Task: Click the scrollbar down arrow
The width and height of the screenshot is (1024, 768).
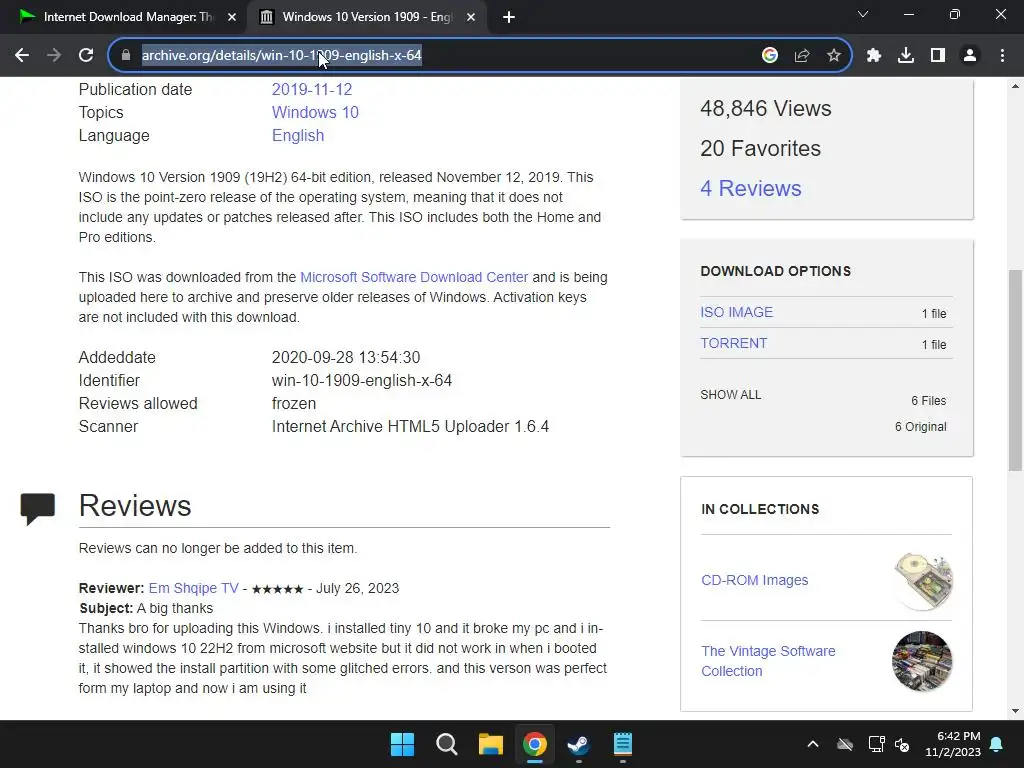Action: pyautogui.click(x=1016, y=711)
